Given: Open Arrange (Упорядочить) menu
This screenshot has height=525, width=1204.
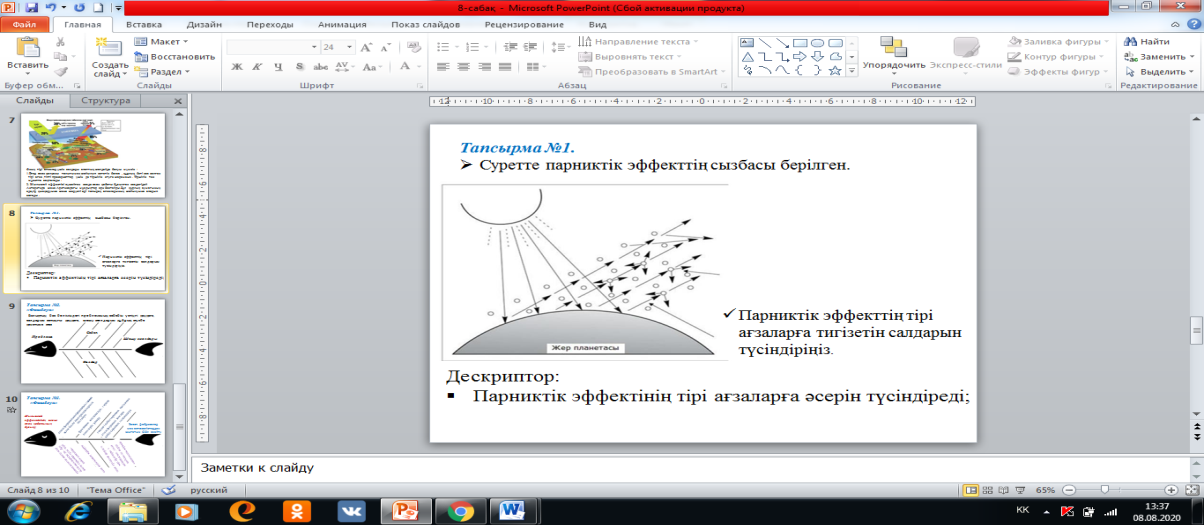Looking at the screenshot, I should [x=893, y=55].
